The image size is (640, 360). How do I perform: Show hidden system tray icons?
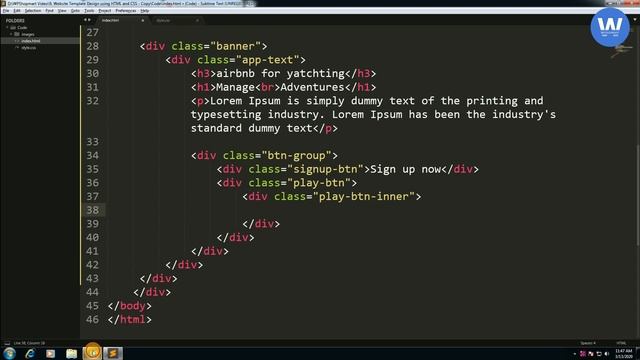(x=575, y=353)
